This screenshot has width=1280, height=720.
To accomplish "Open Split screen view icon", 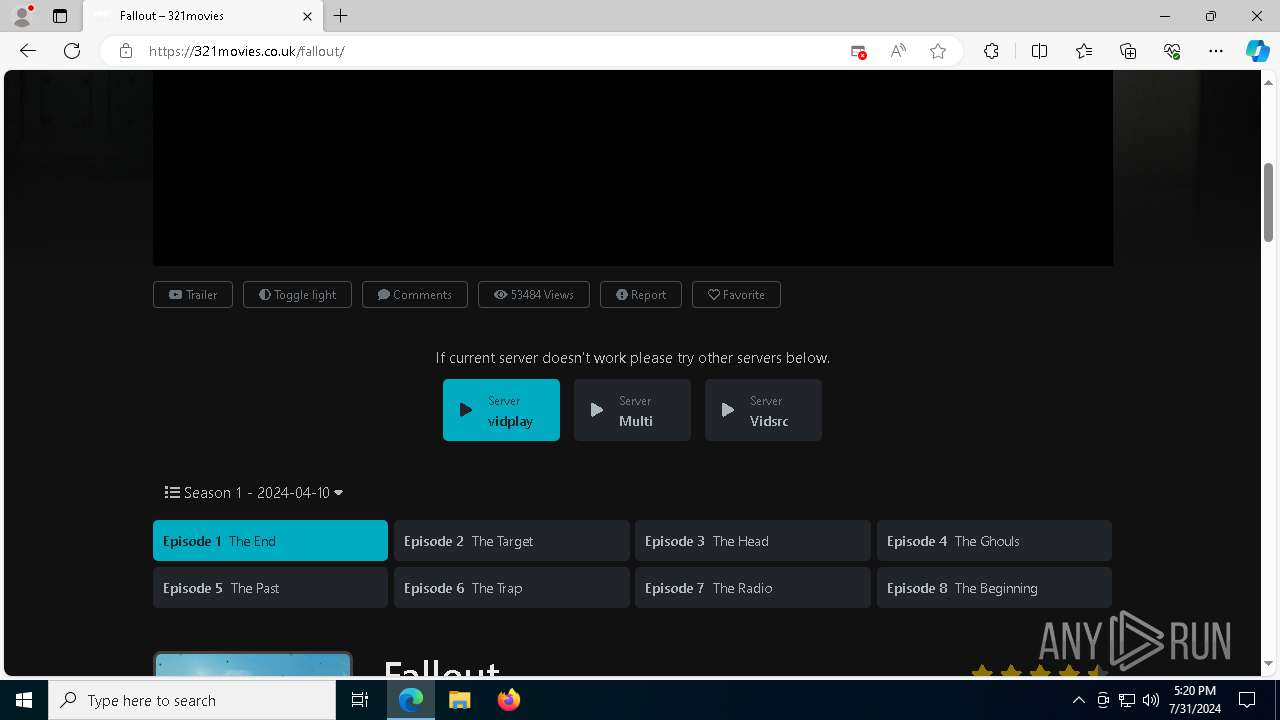I will click(x=1039, y=51).
